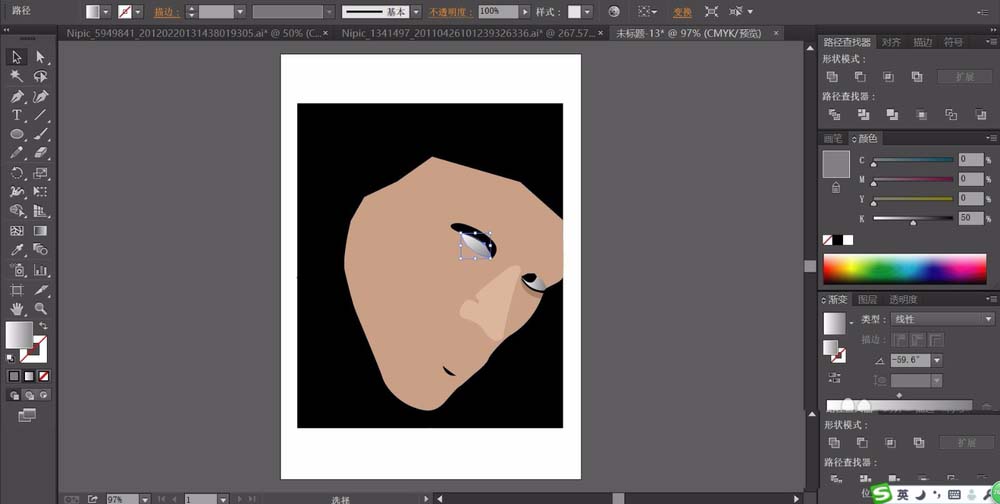Click the 不透明度 link in control bar
The height and width of the screenshot is (504, 1000).
(x=450, y=12)
